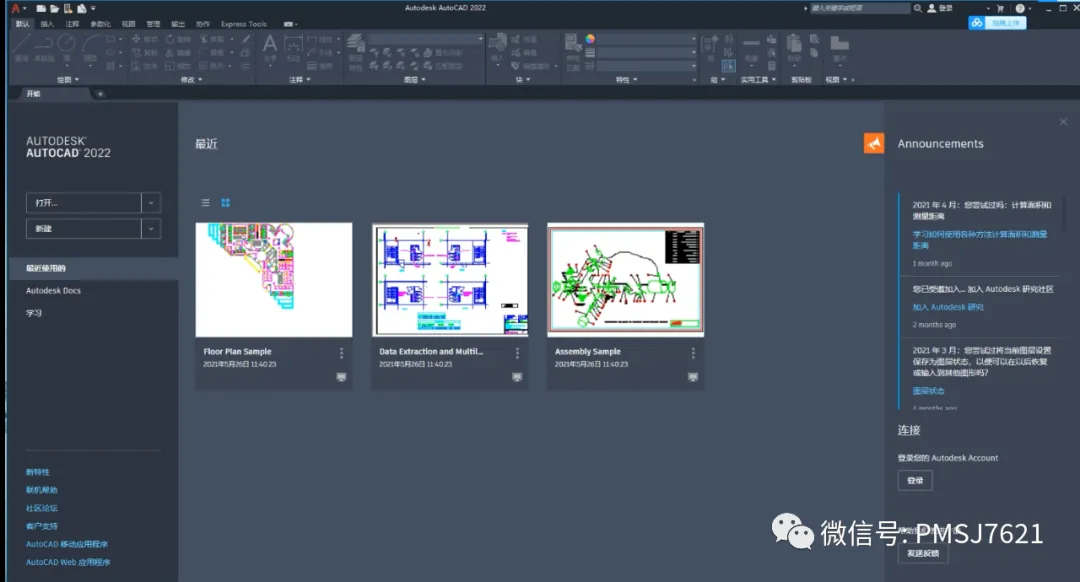Click the shopping cart icon
The height and width of the screenshot is (582, 1080).
point(1000,8)
